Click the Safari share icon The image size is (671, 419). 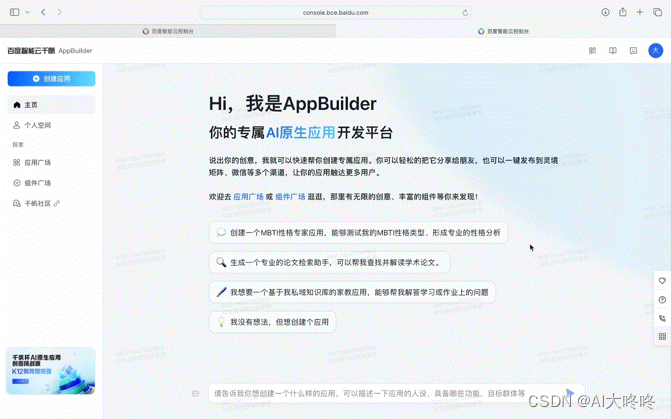[623, 12]
